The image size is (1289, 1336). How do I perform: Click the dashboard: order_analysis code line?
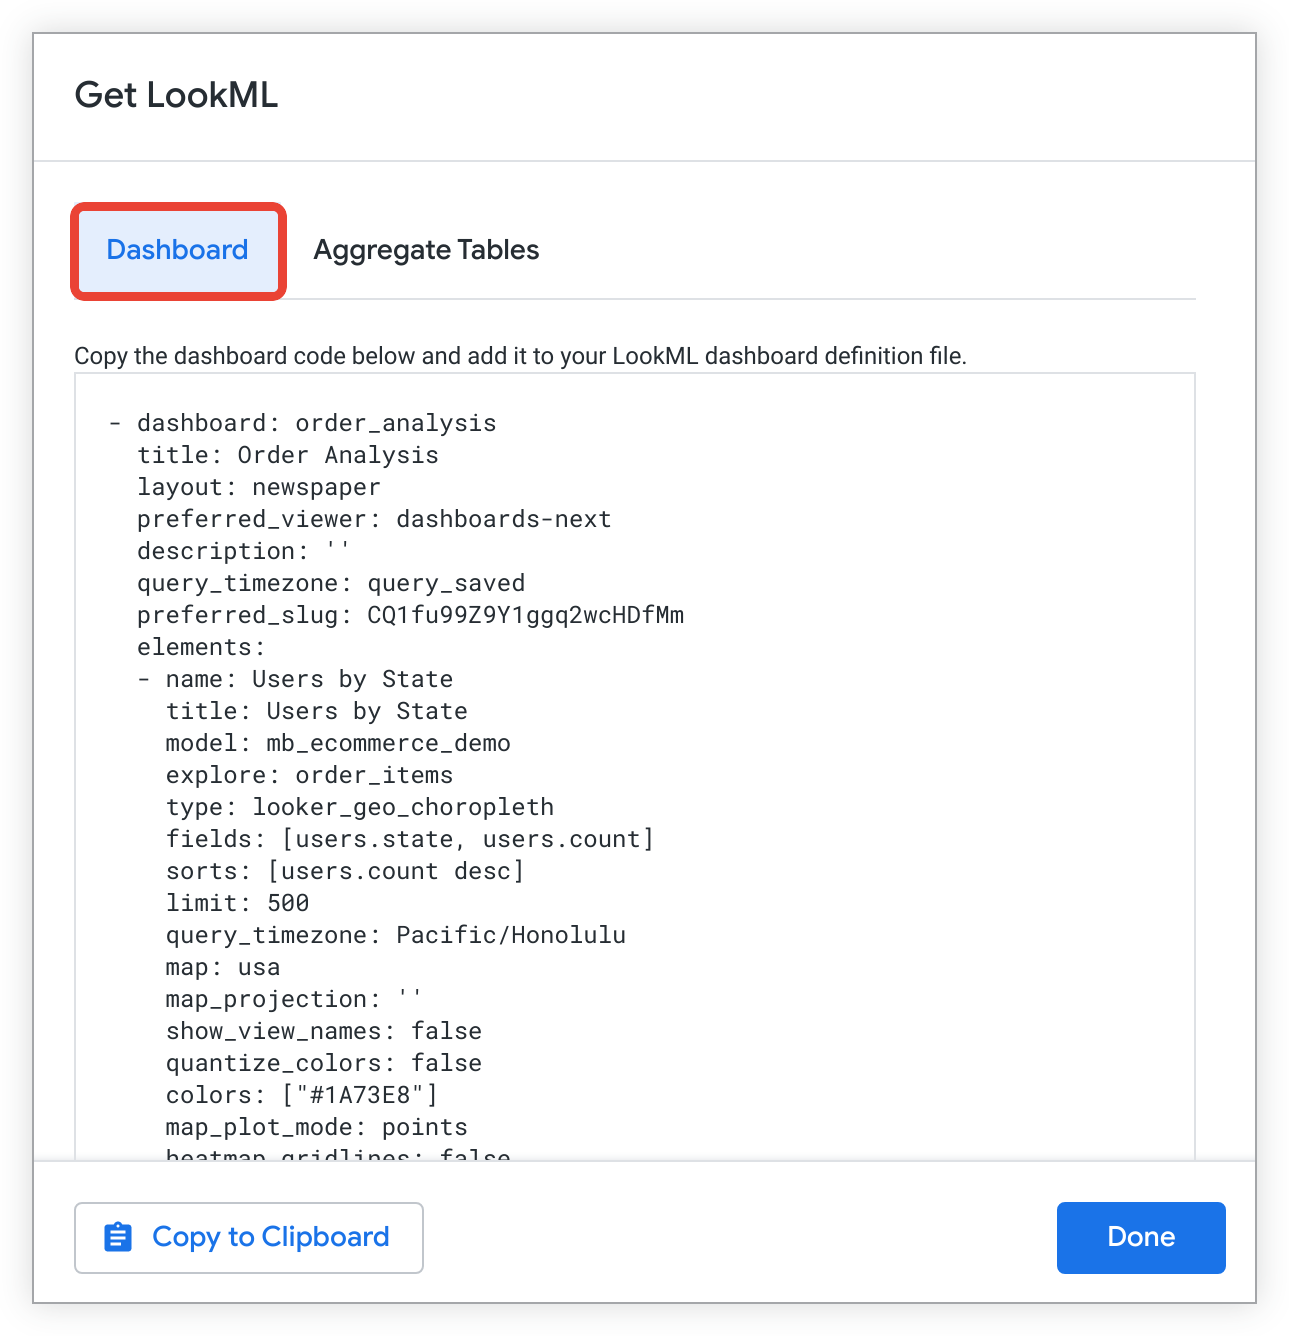[316, 423]
